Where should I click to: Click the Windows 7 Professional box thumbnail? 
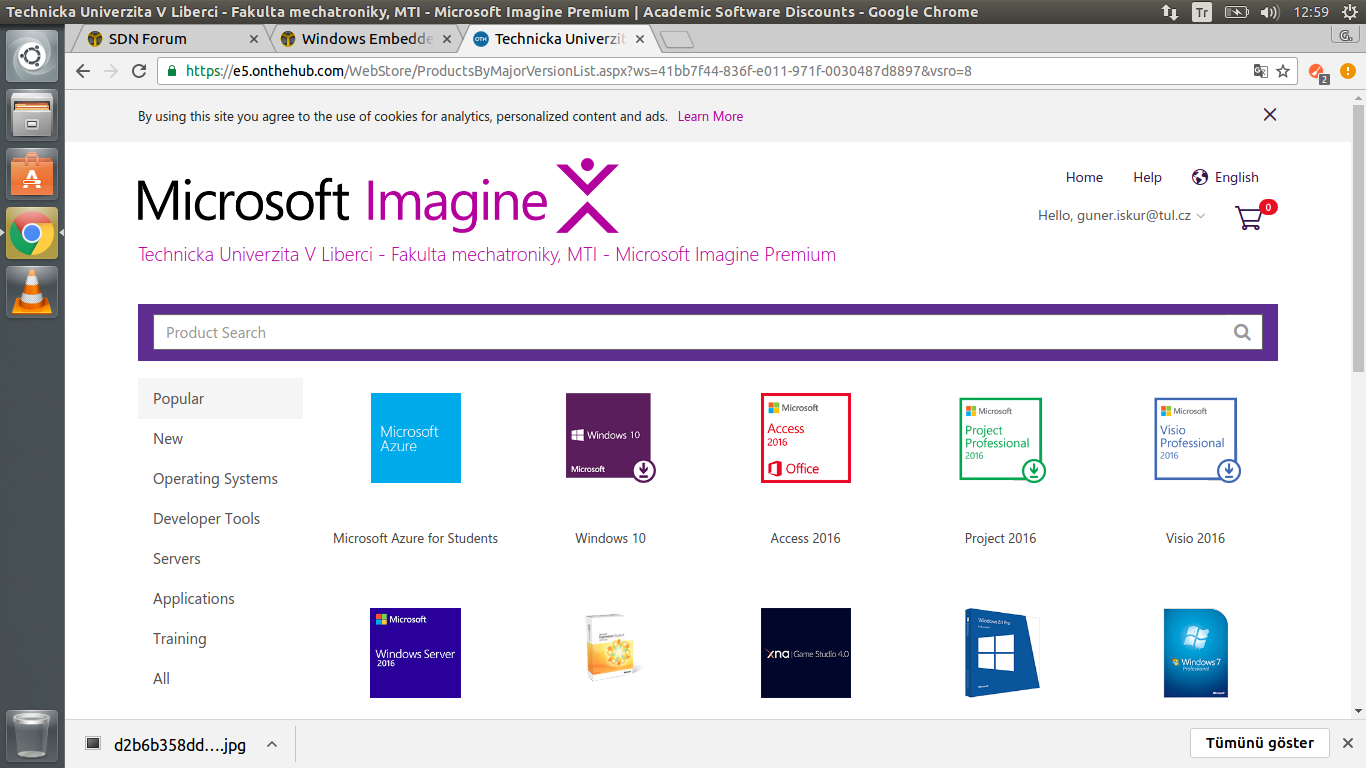[x=1196, y=653]
